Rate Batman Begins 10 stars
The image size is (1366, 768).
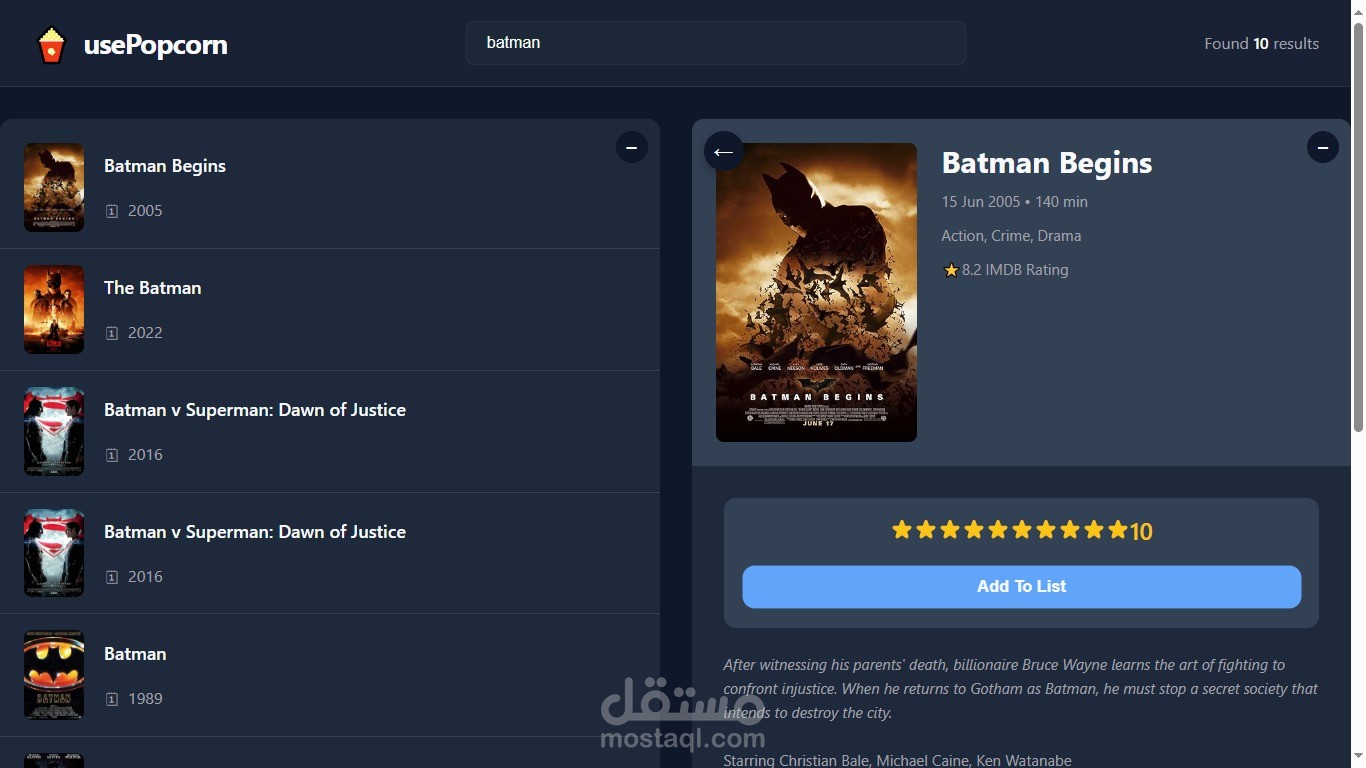pos(1118,530)
